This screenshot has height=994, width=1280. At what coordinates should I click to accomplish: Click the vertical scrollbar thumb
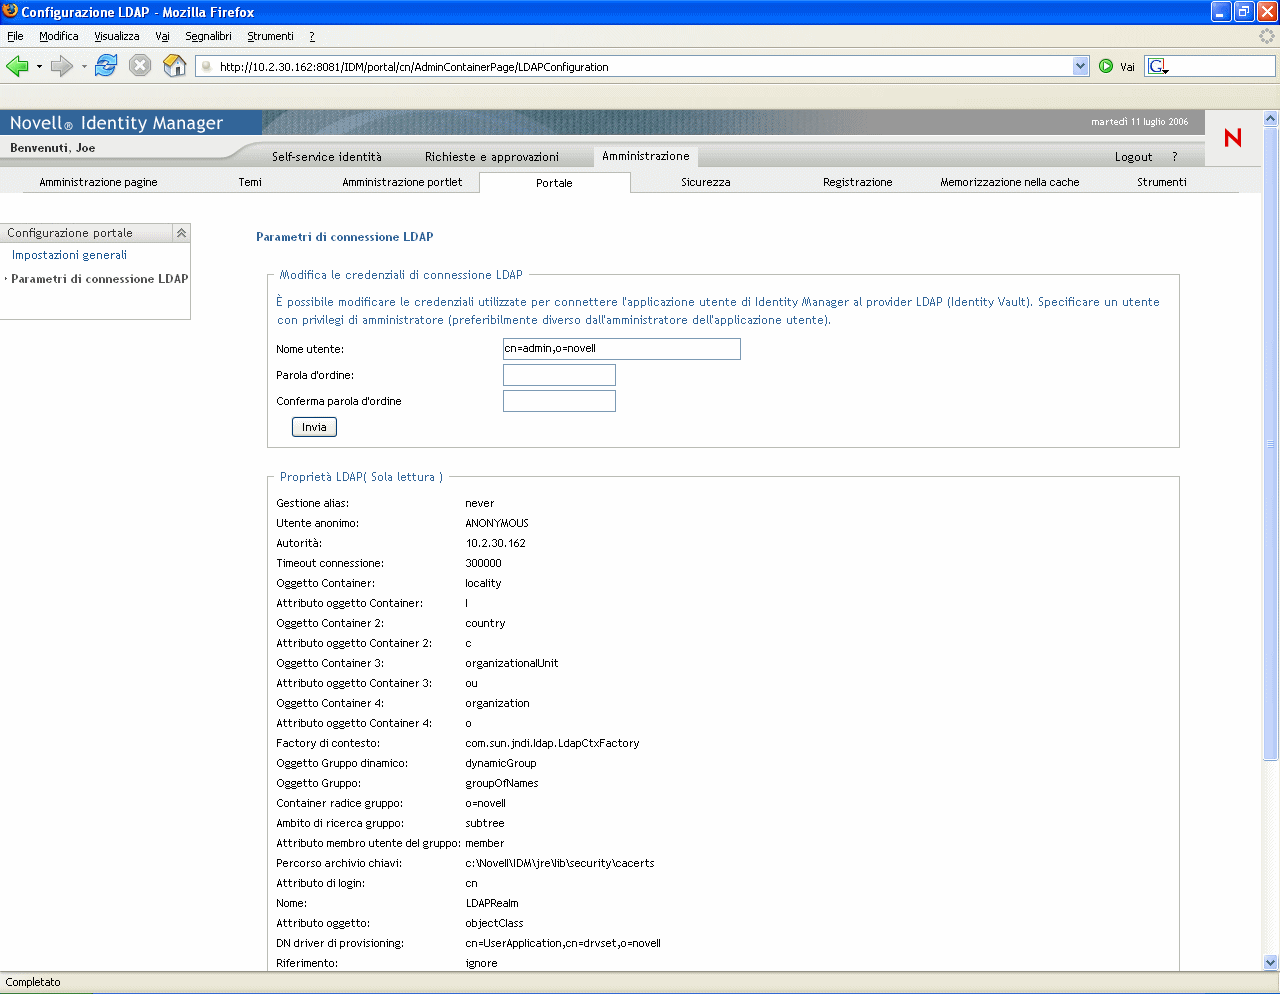coord(1271,443)
